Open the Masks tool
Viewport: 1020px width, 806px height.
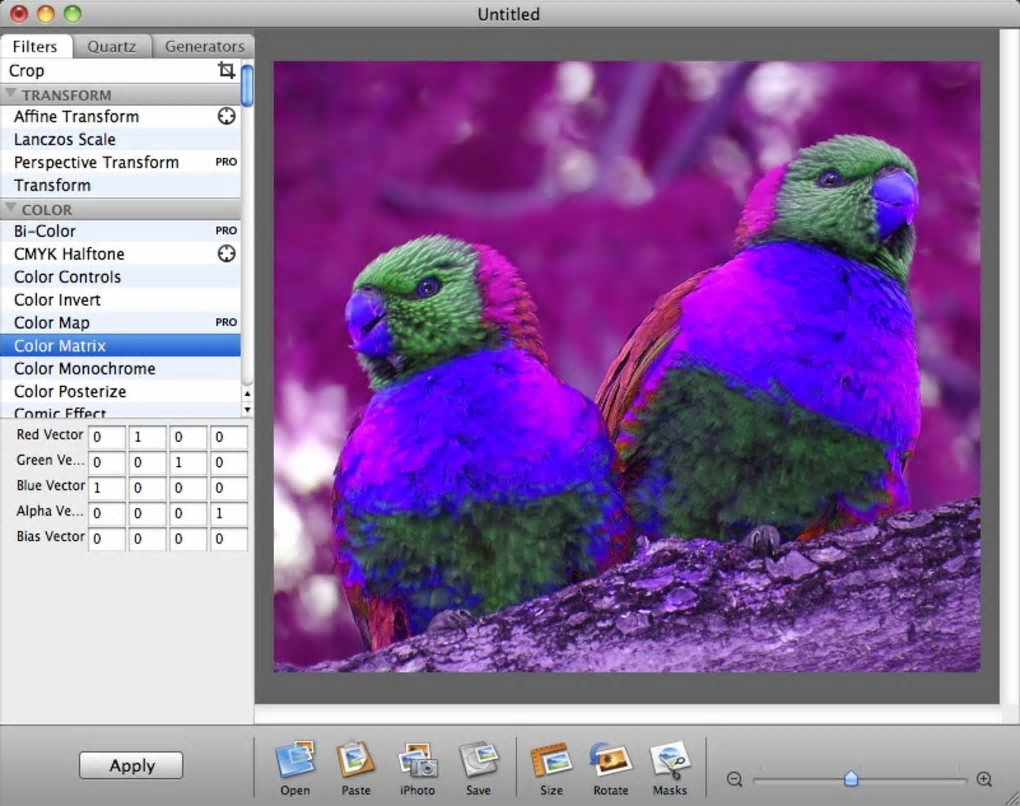point(669,761)
